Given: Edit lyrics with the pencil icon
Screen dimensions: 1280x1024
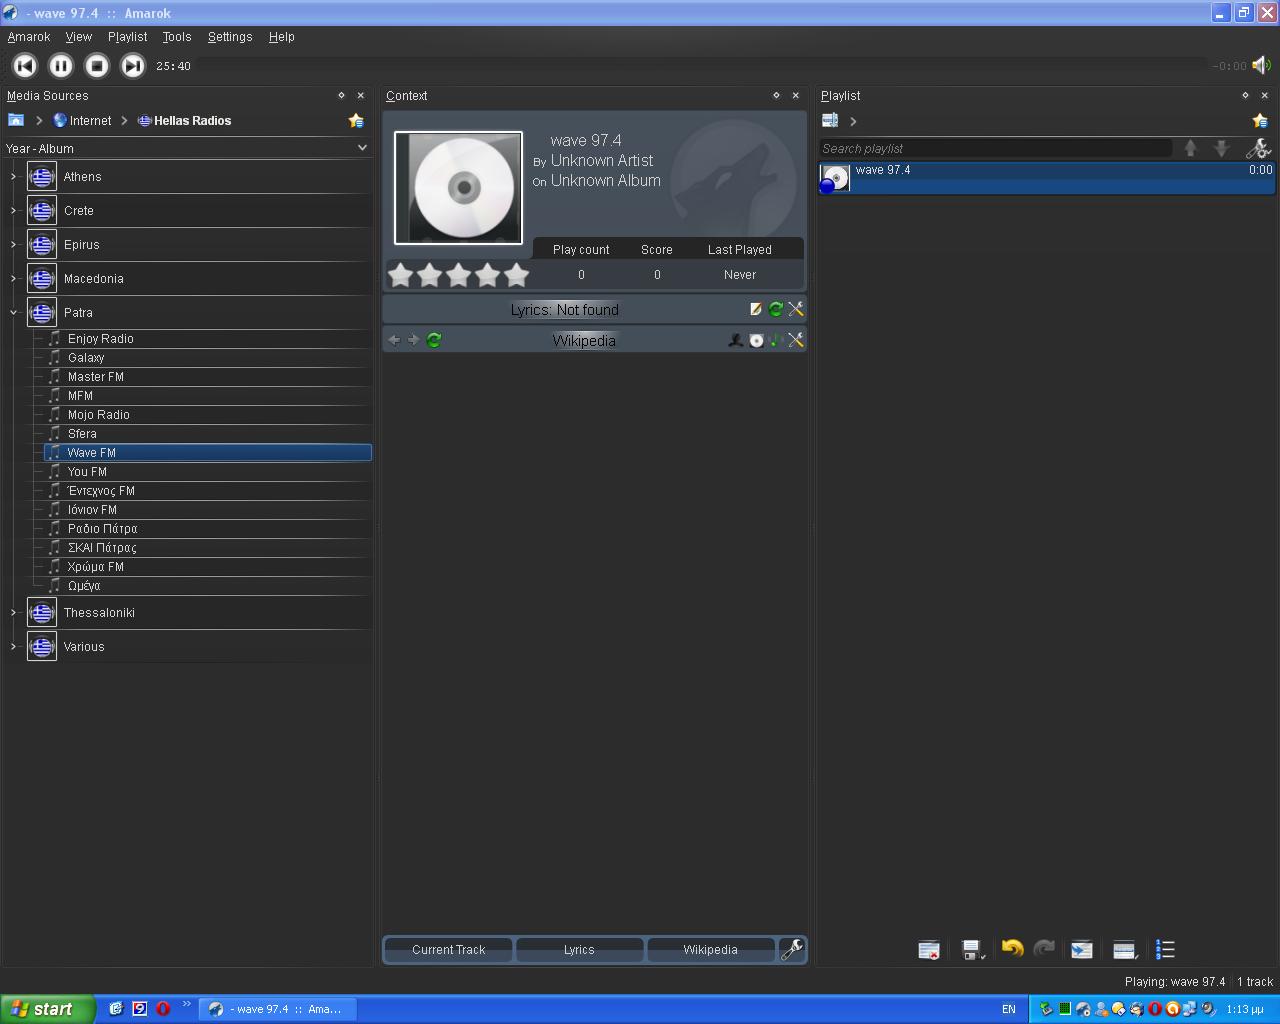Looking at the screenshot, I should pos(756,310).
